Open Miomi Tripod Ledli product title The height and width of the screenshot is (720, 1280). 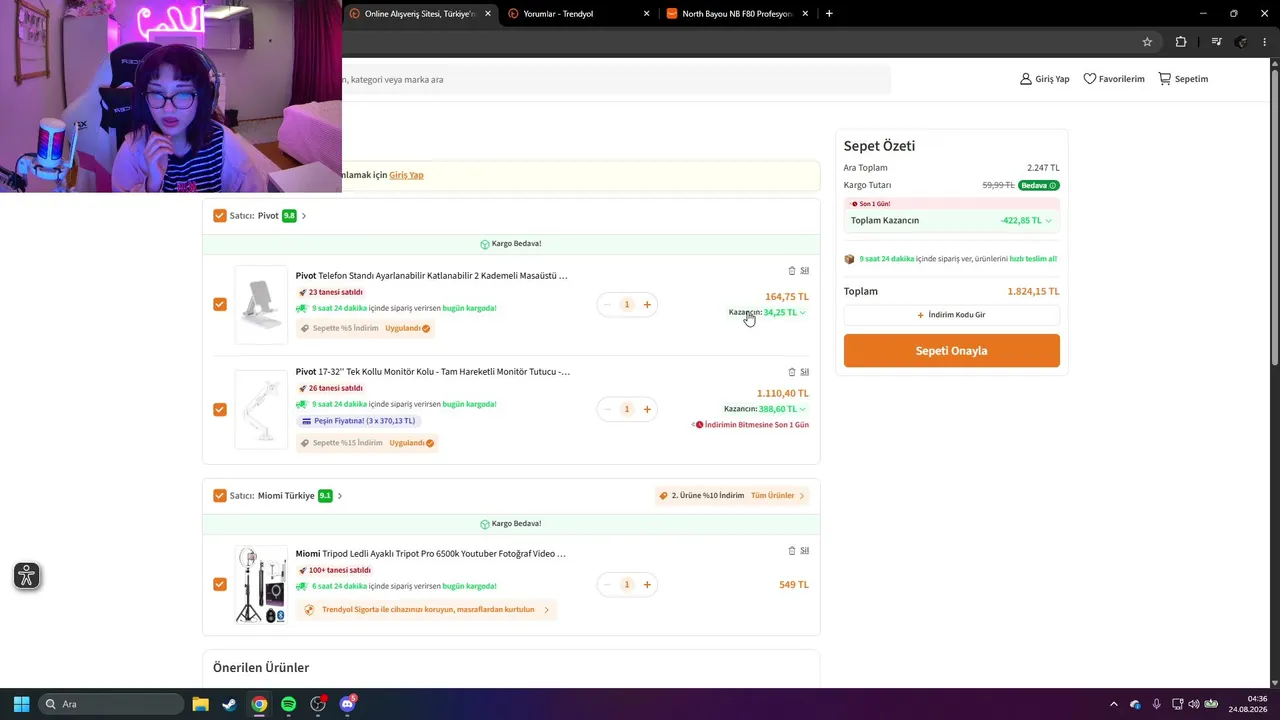tap(430, 554)
